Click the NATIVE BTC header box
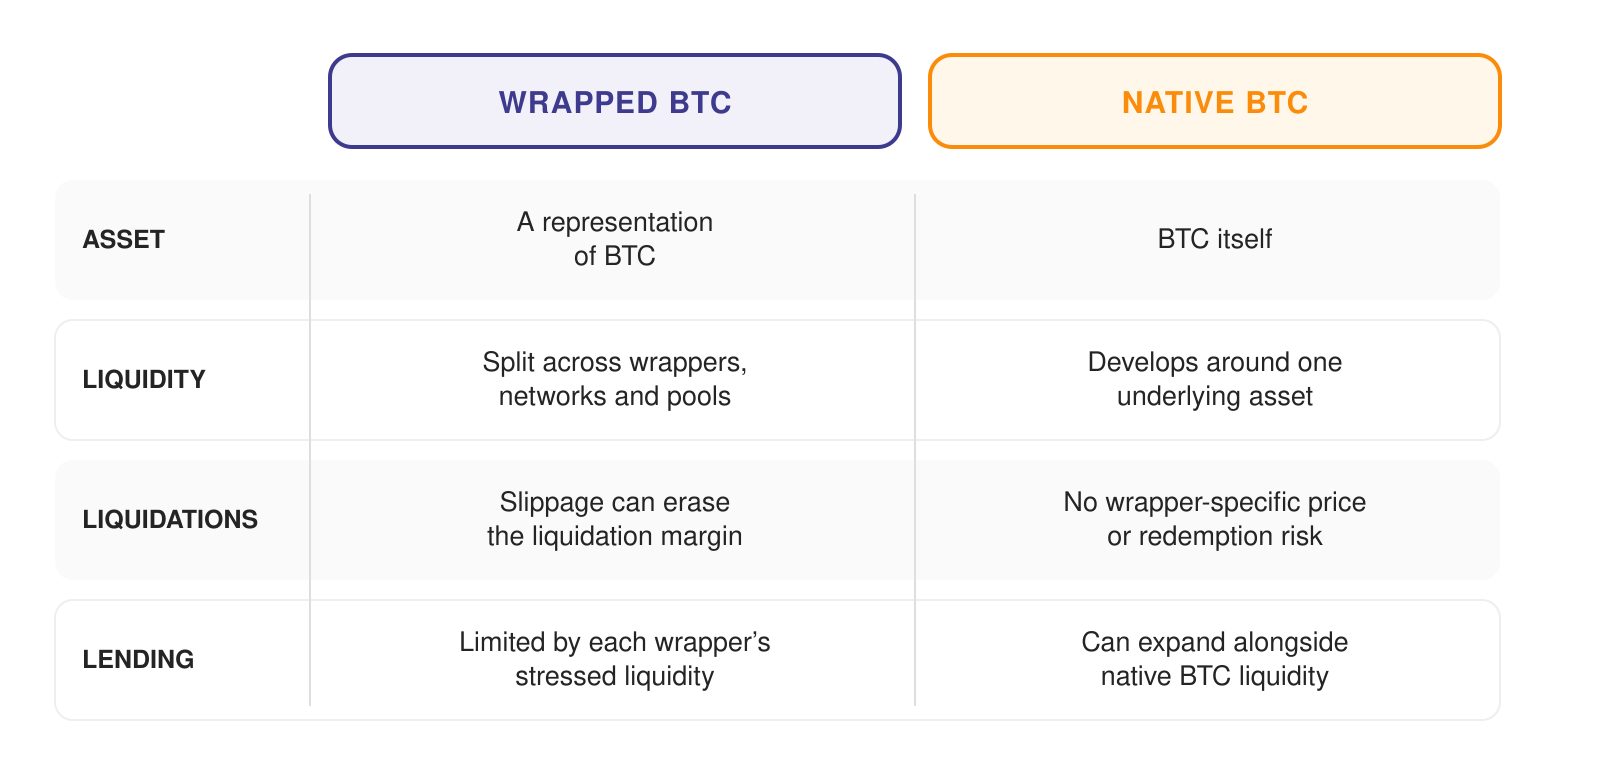This screenshot has height=760, width=1600. point(1215,101)
